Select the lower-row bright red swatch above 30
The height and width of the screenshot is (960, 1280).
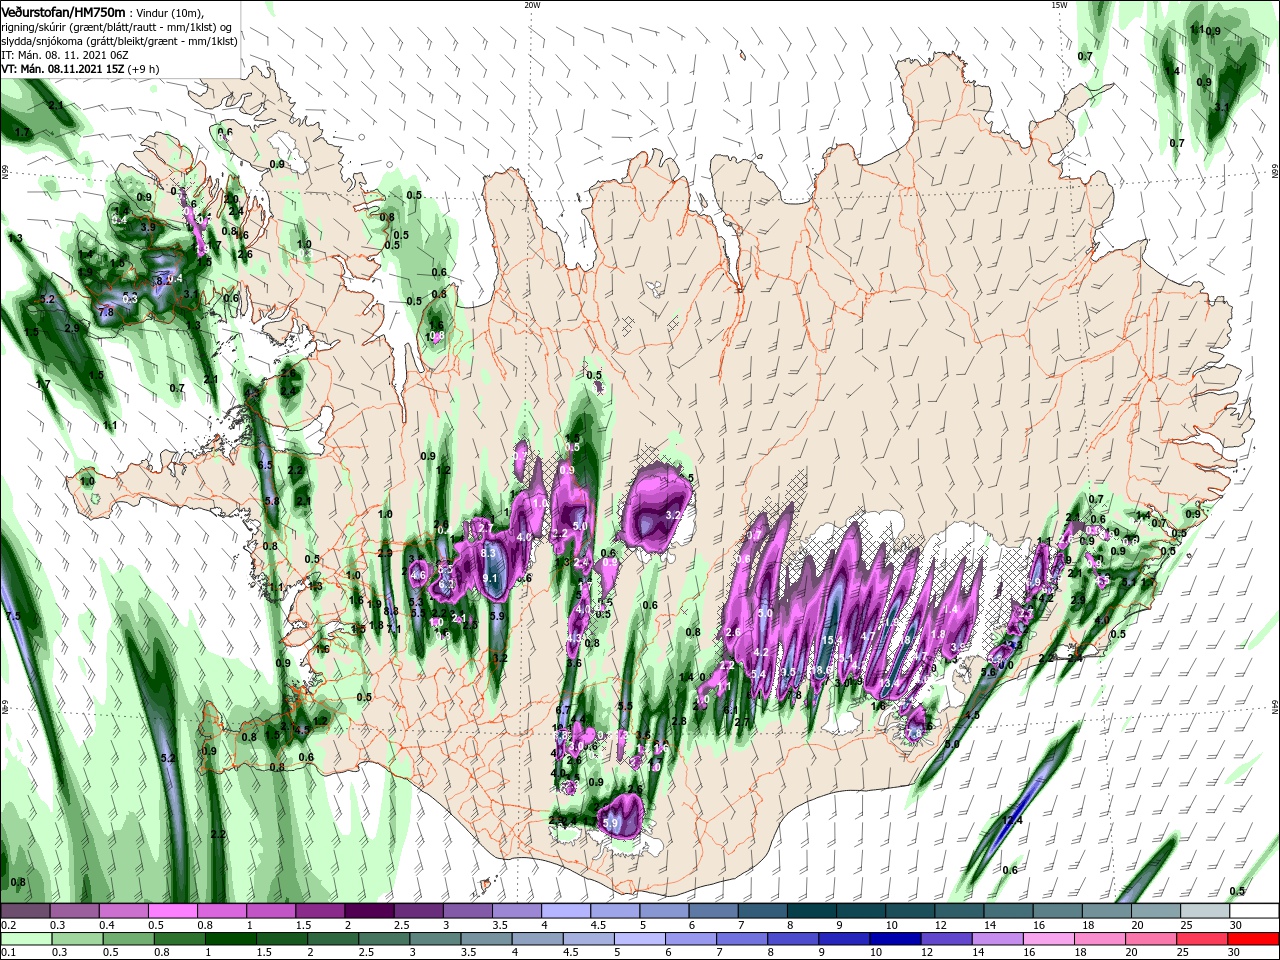coord(1255,939)
